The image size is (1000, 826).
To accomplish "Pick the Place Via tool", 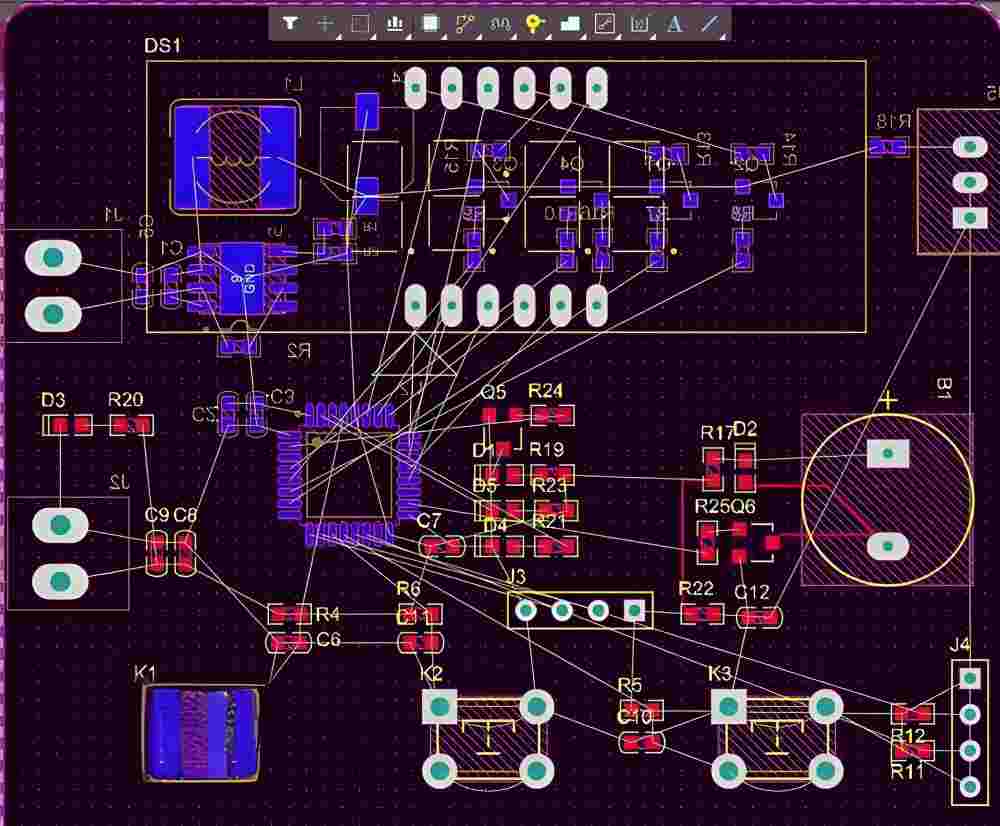I will 534,24.
